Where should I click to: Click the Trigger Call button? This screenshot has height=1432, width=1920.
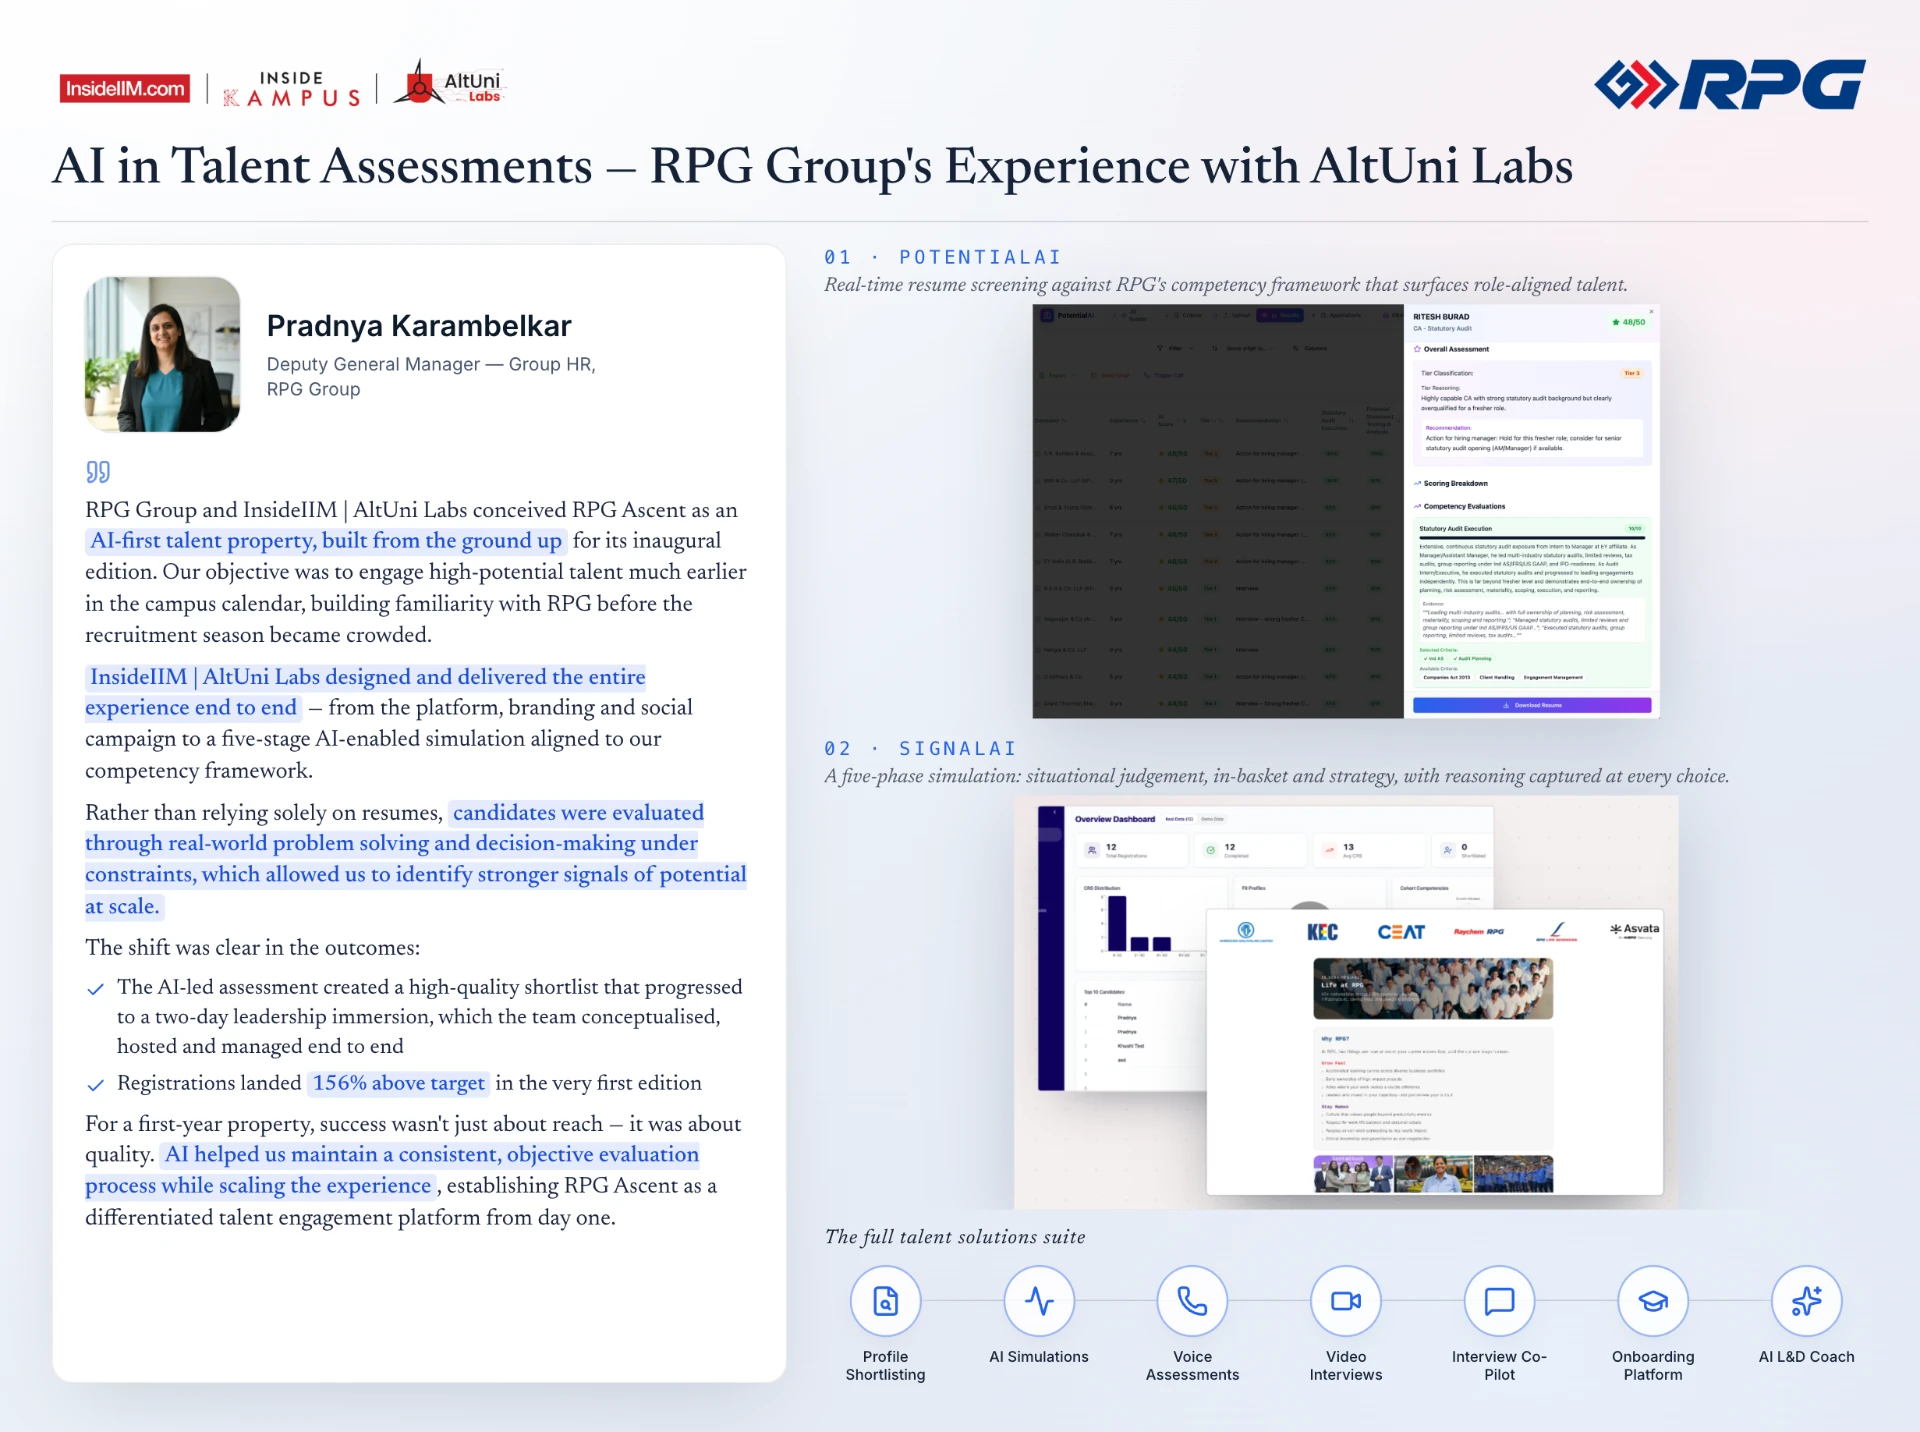click(x=1164, y=375)
